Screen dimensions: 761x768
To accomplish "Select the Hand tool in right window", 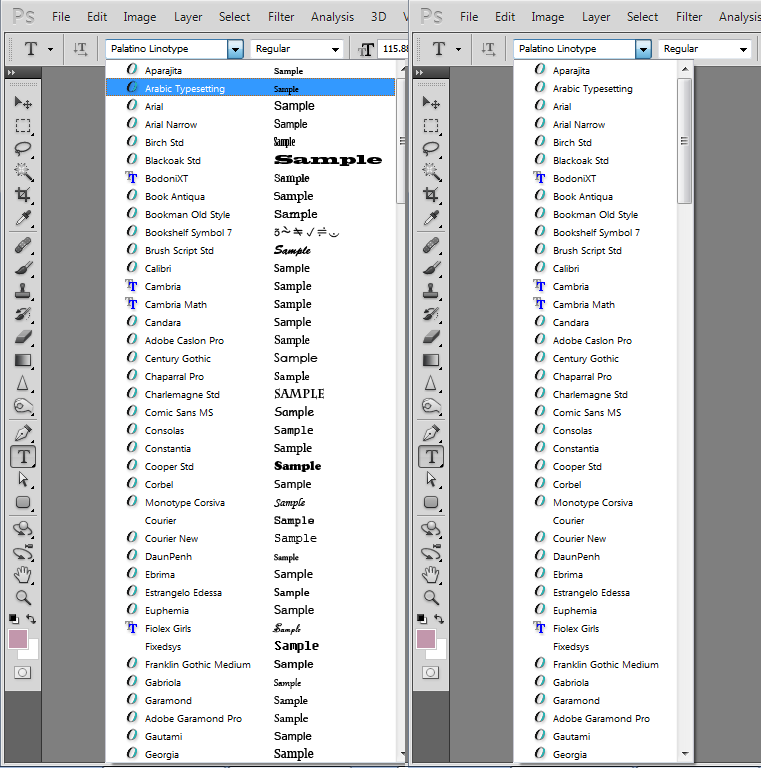I will click(x=431, y=575).
